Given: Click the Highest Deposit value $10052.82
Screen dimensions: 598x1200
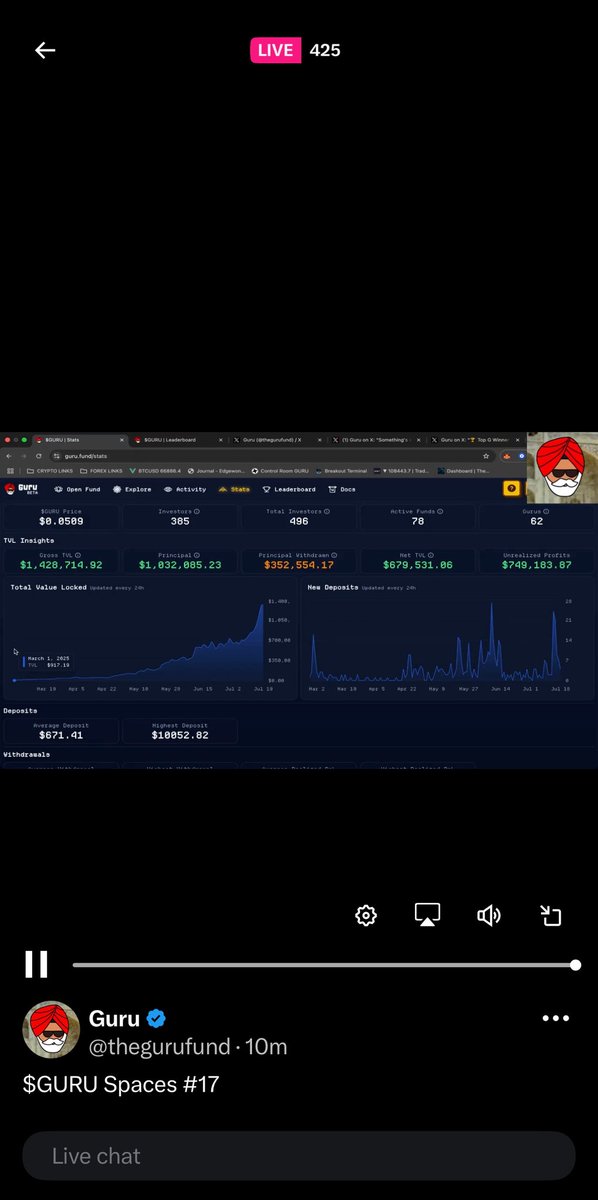Looking at the screenshot, I should 180,735.
